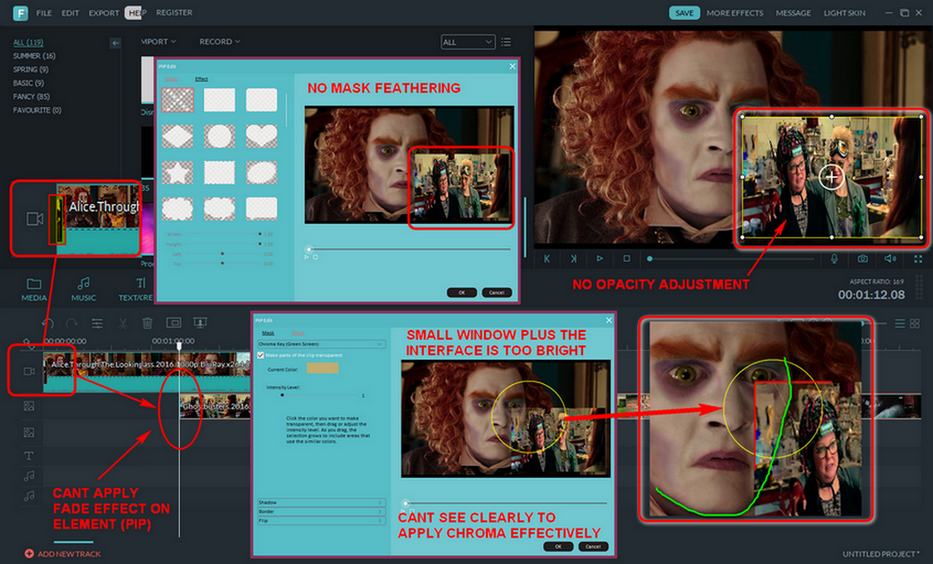Select the first music track icon
The width and height of the screenshot is (933, 564).
tap(29, 476)
